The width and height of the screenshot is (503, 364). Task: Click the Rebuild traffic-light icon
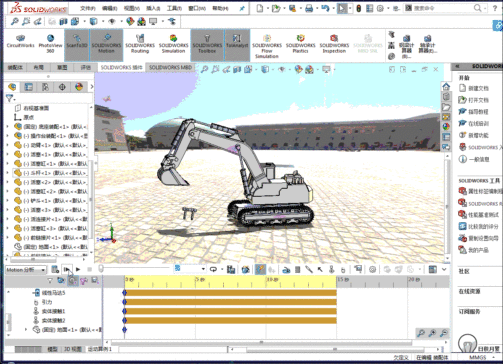[359, 8]
